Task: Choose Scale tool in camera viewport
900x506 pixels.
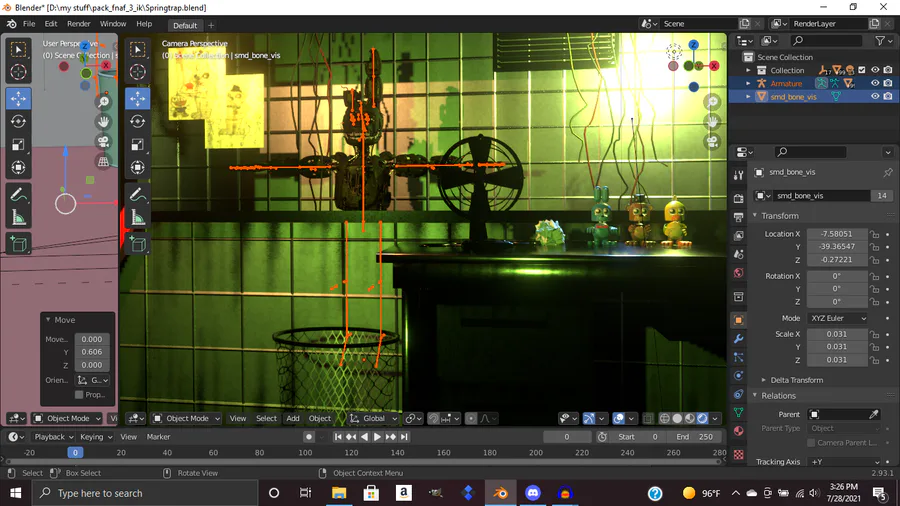Action: pyautogui.click(x=138, y=145)
